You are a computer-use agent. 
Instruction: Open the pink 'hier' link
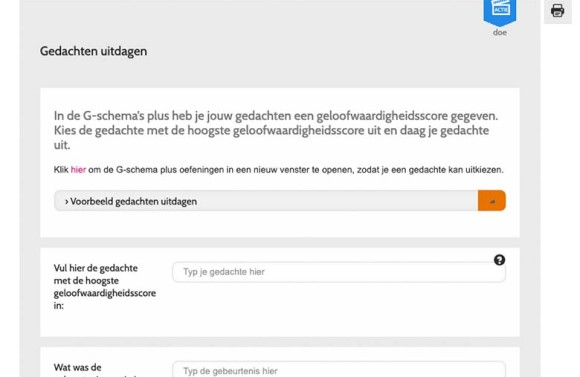click(x=78, y=170)
